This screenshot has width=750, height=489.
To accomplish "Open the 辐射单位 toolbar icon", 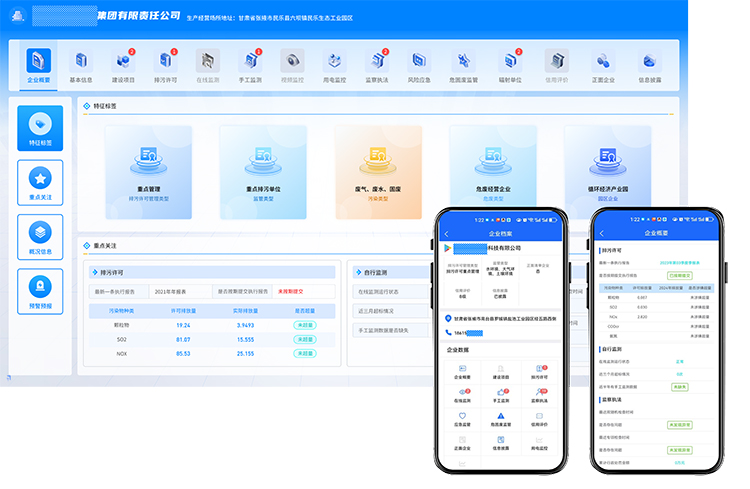I will pos(511,63).
